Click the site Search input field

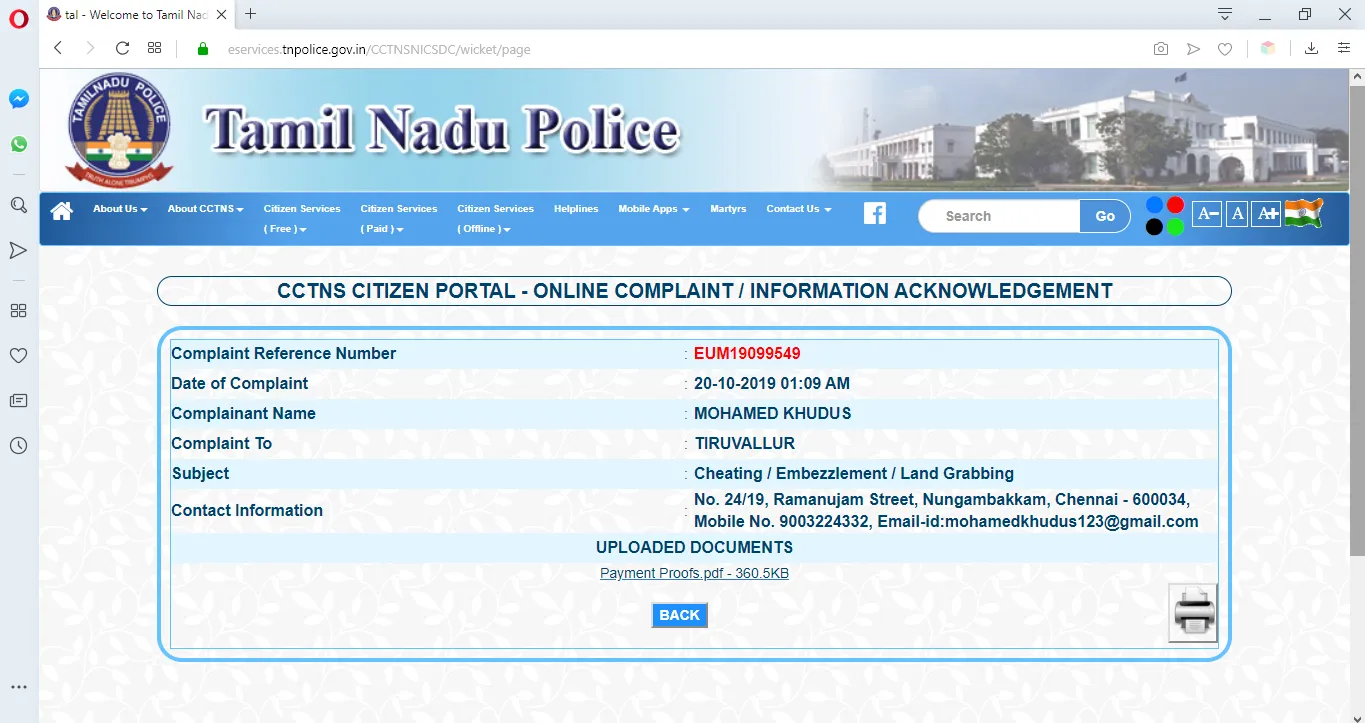click(1000, 216)
